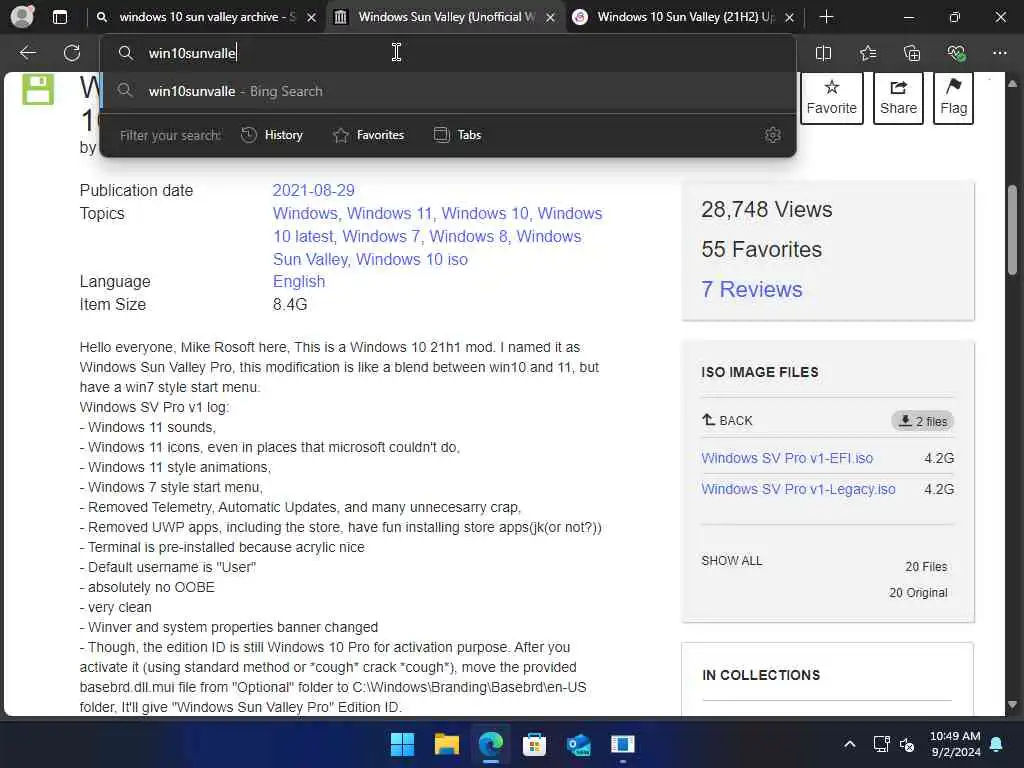This screenshot has width=1024, height=768.
Task: Click '20 Original' text
Action: coord(918,593)
